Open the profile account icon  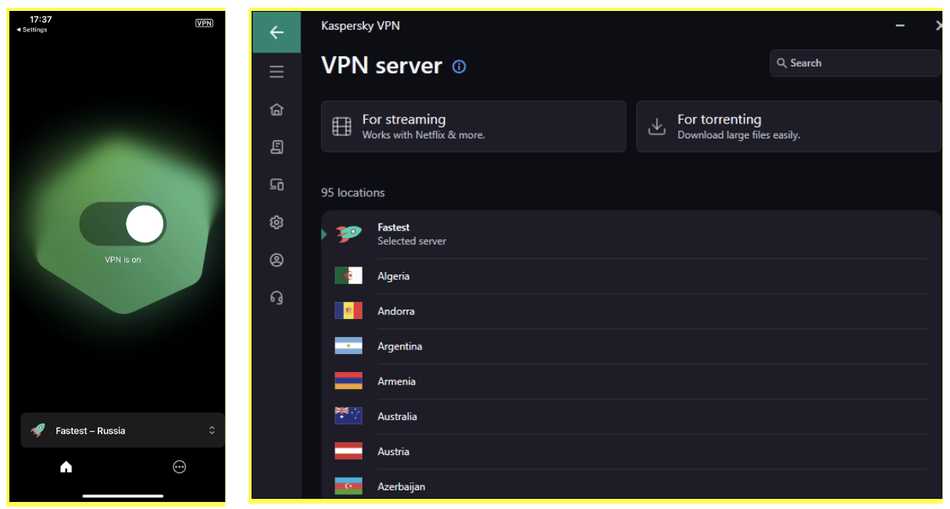(277, 260)
